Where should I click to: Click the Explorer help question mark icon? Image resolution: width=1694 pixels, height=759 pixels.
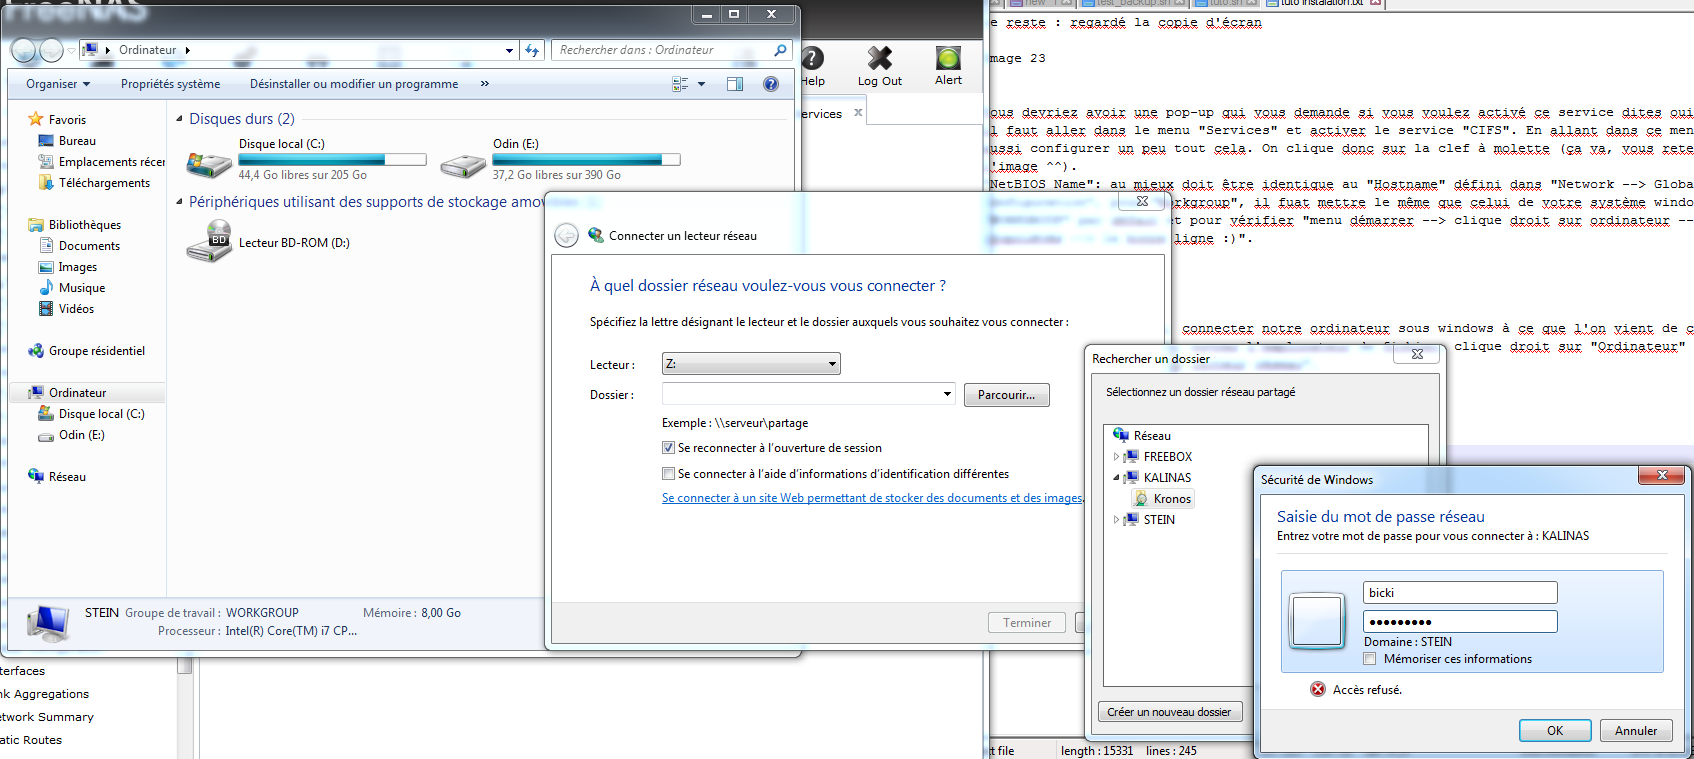tap(771, 84)
